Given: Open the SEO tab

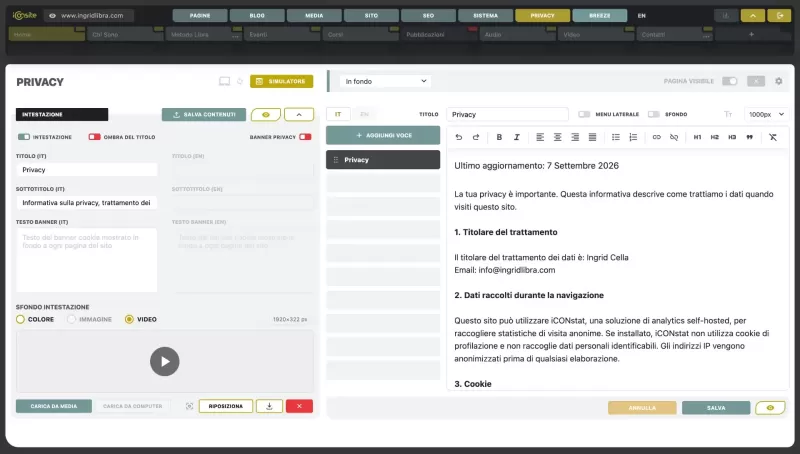Looking at the screenshot, I should [429, 16].
